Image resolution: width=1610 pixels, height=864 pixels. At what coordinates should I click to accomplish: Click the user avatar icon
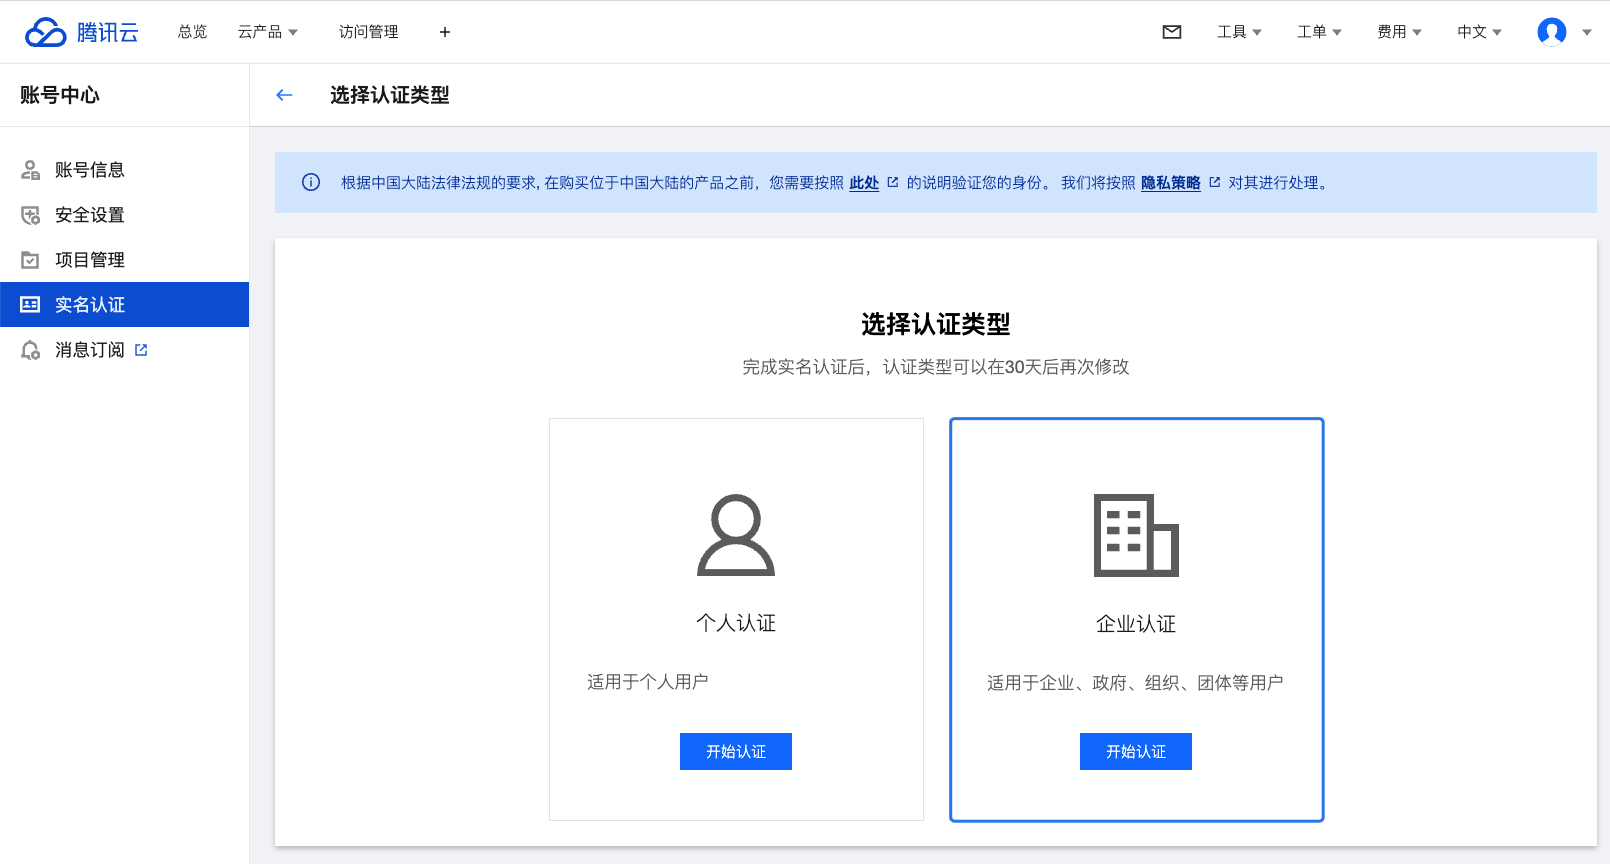1551,32
